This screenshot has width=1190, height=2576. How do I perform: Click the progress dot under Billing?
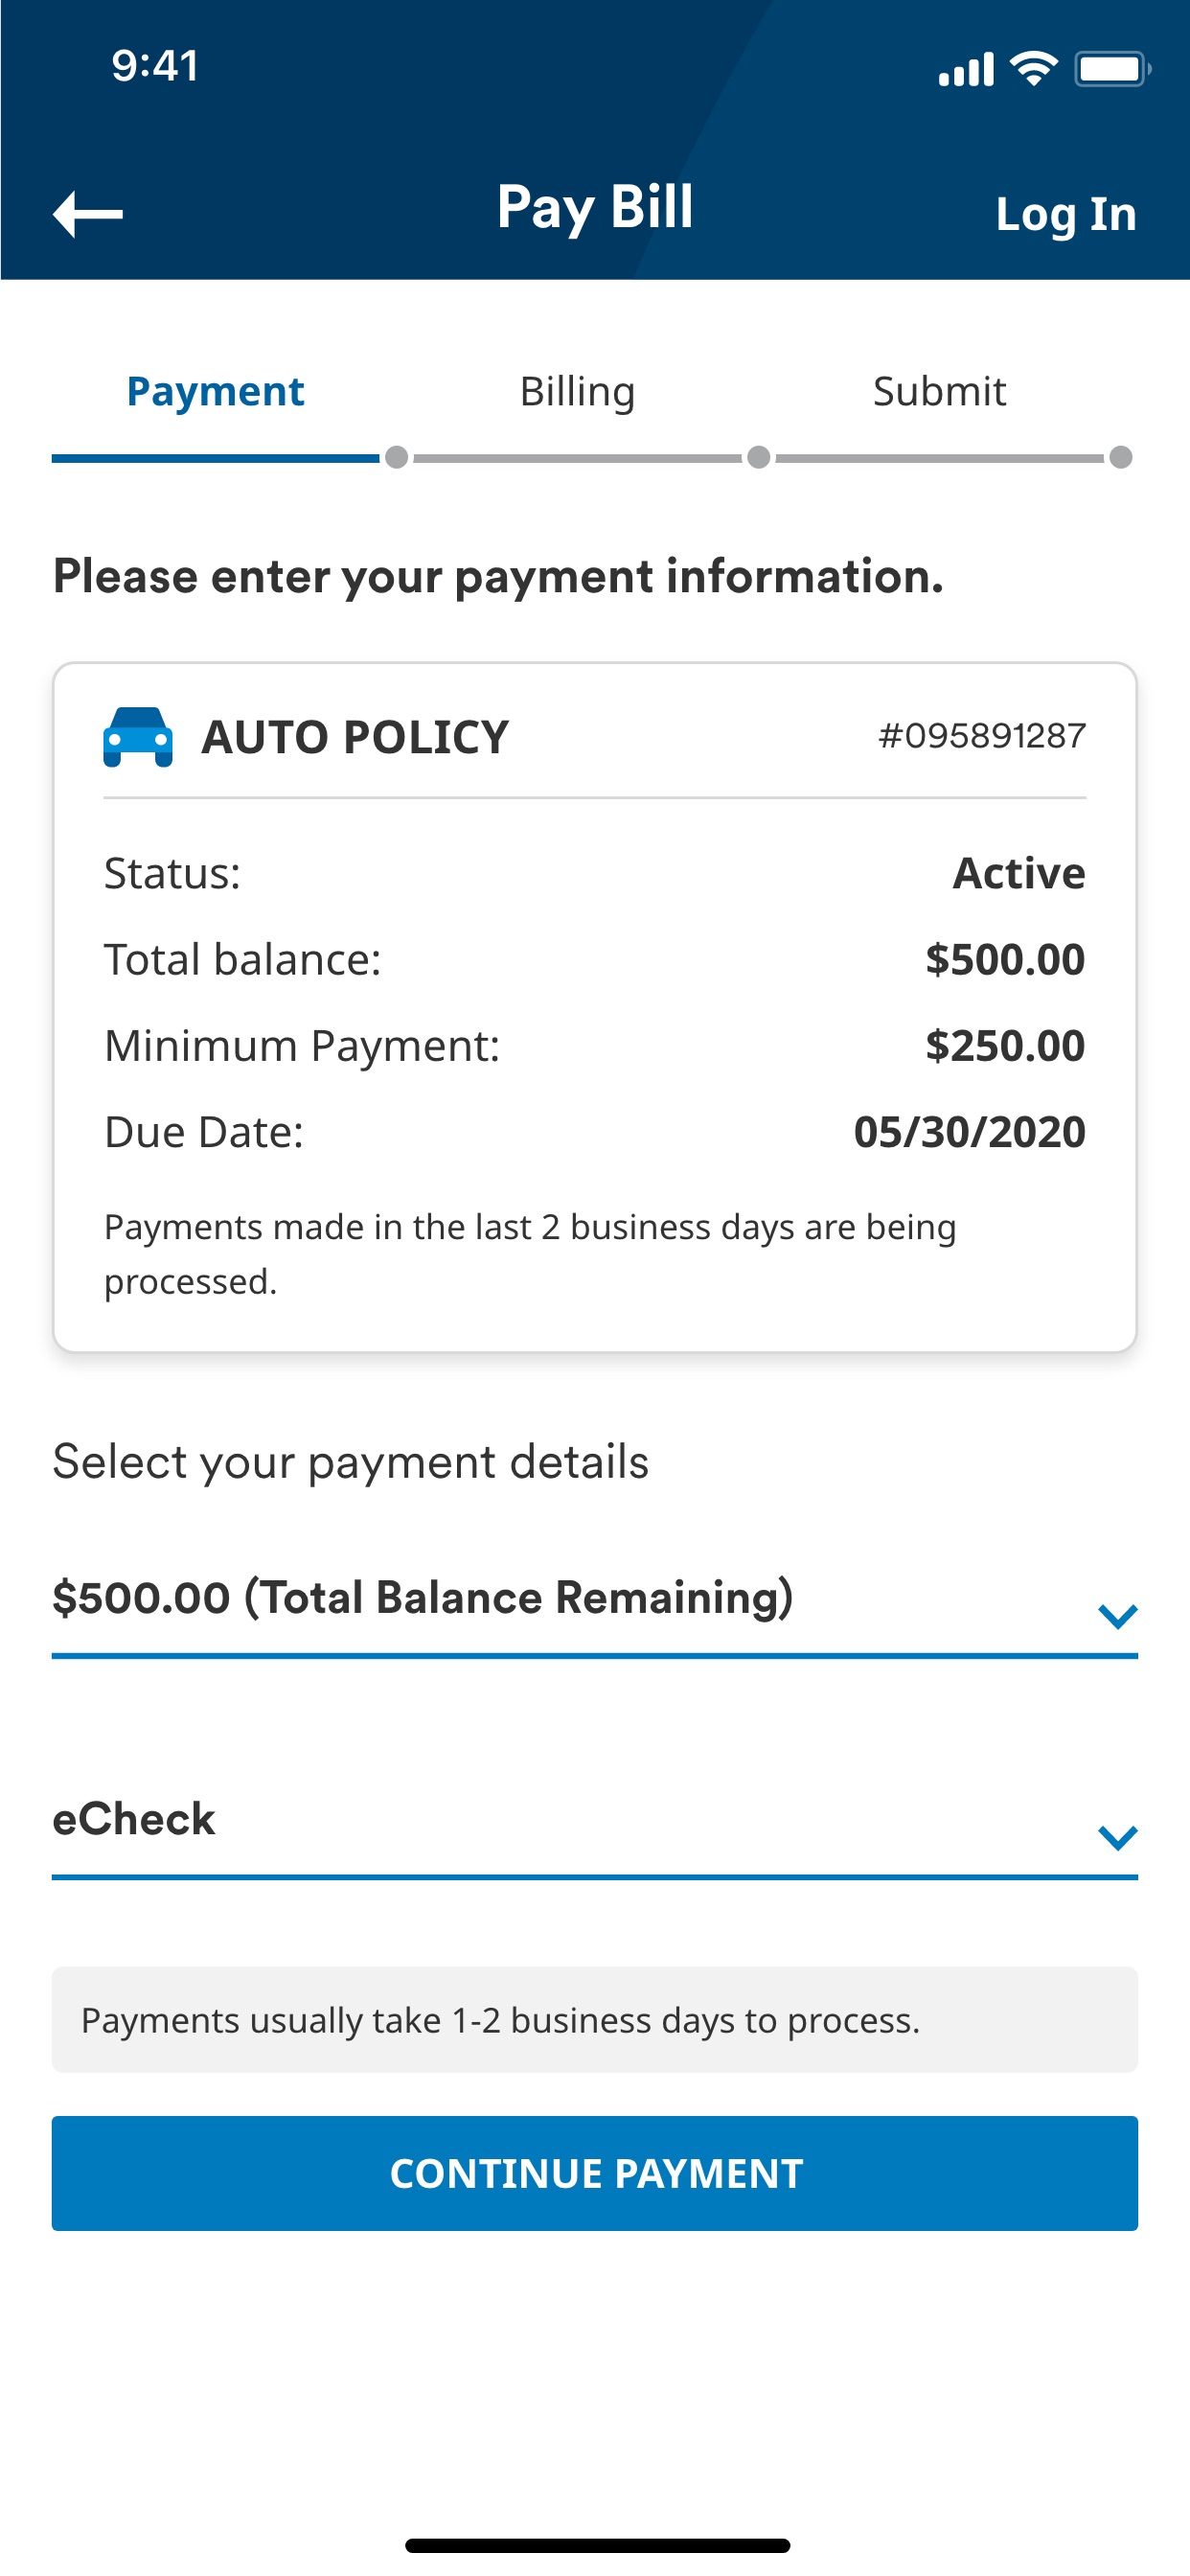759,457
